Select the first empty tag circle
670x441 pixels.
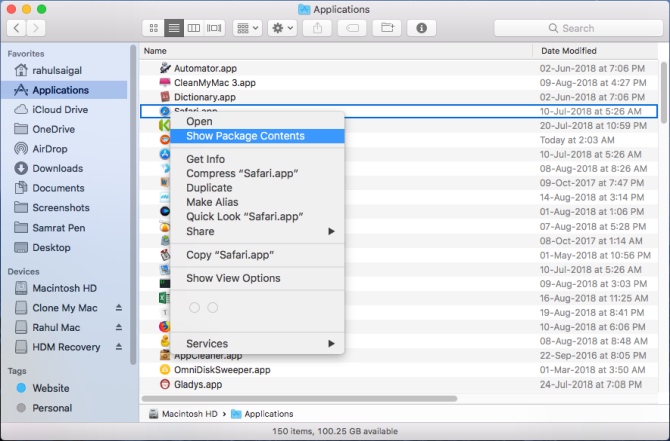(194, 308)
